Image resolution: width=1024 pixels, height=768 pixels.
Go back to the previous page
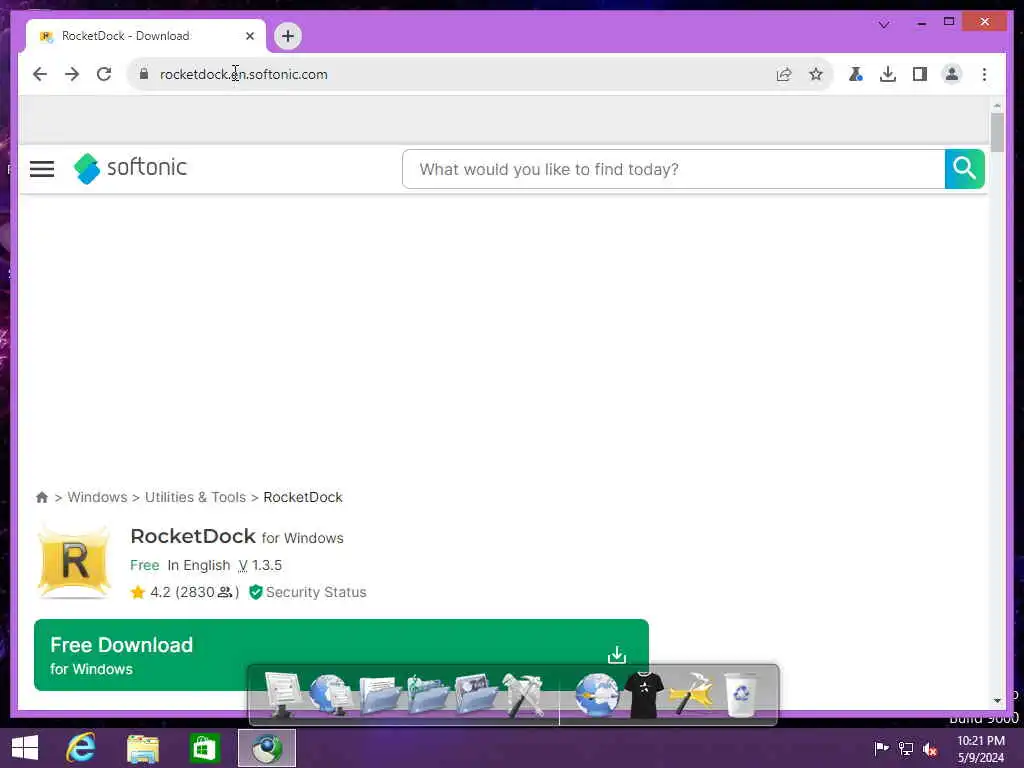[40, 74]
